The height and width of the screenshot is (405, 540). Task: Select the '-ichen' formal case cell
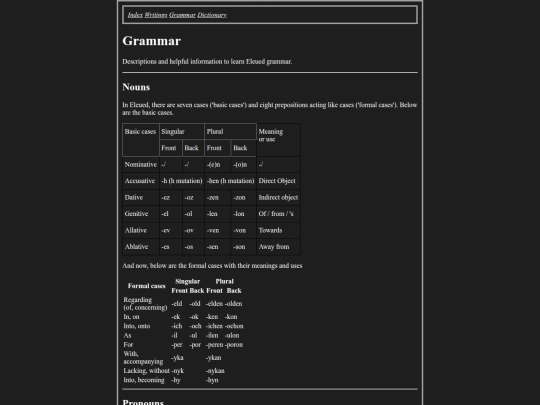[x=214, y=326]
